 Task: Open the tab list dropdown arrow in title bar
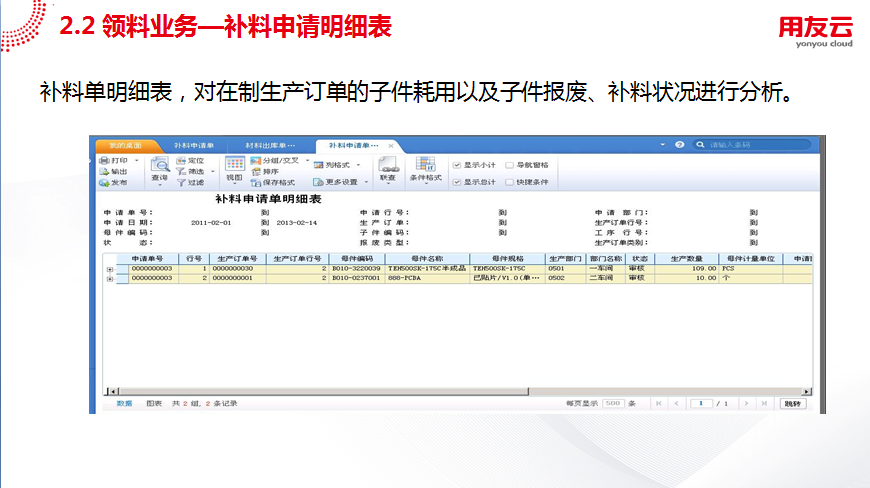pos(662,145)
